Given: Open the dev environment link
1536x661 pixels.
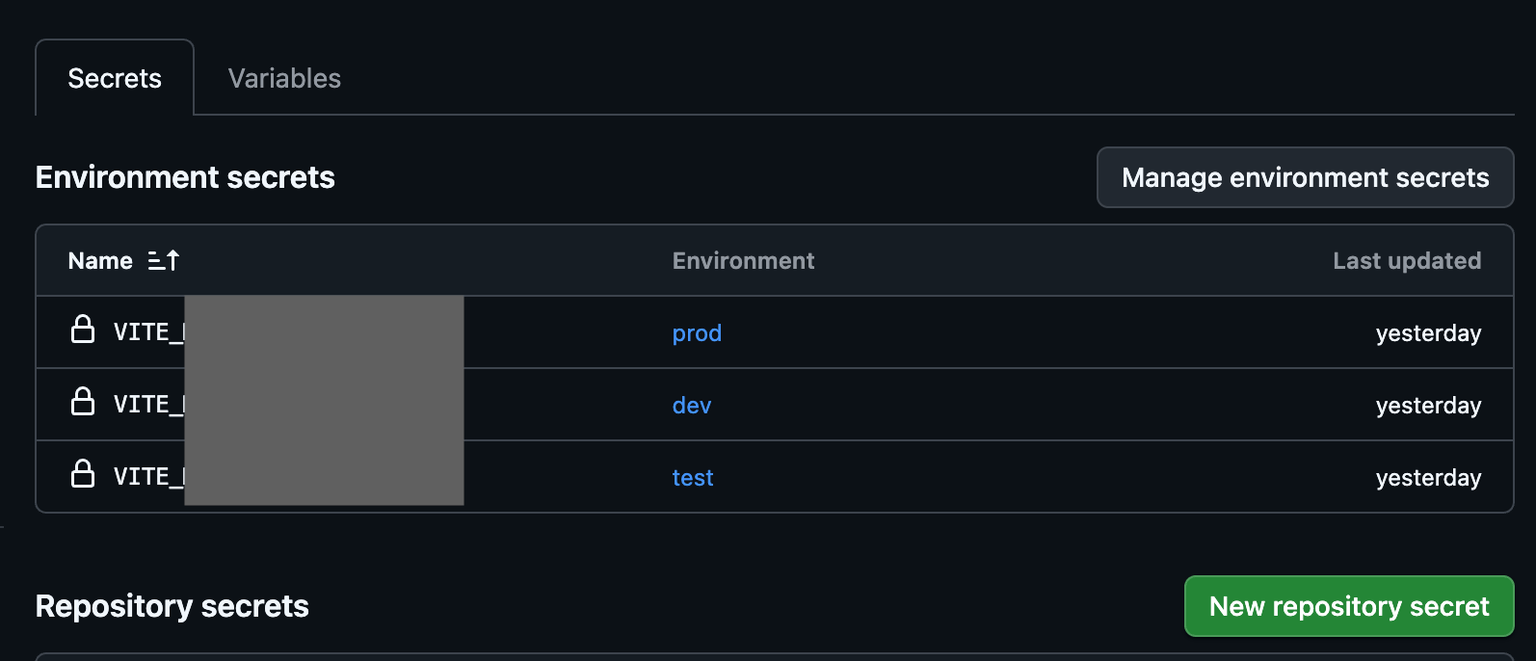Looking at the screenshot, I should pos(692,405).
